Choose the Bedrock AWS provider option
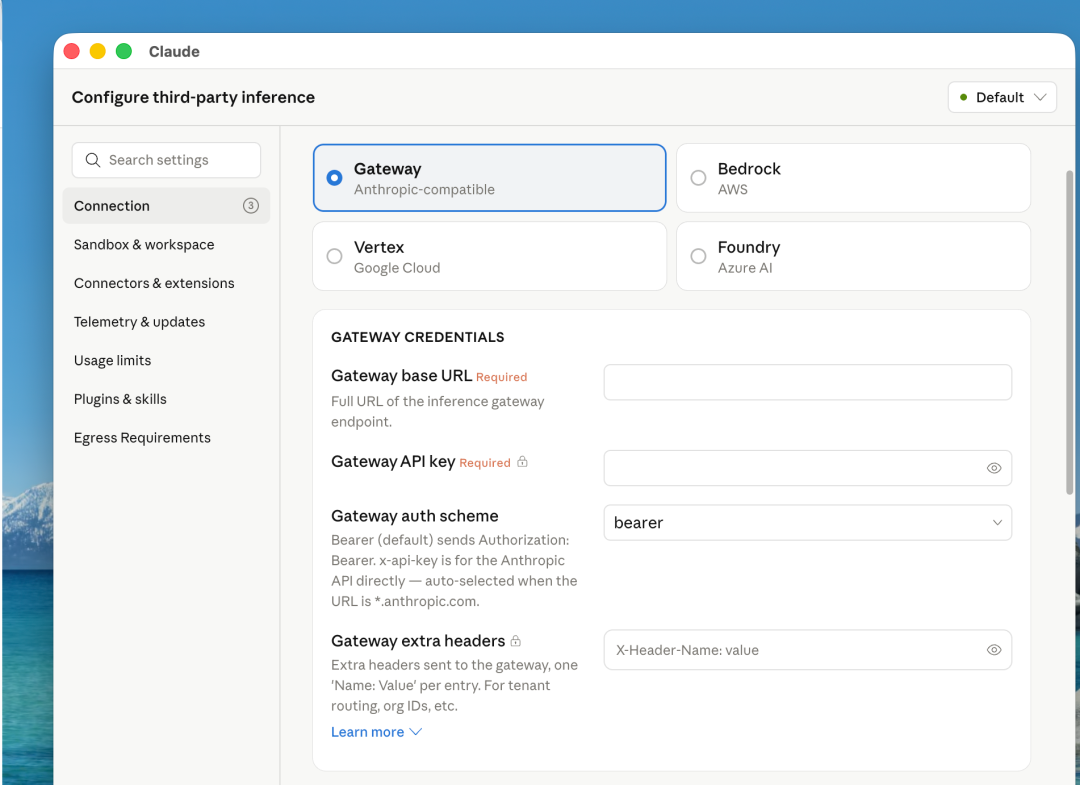Screen dimensions: 1080x785 click(699, 178)
